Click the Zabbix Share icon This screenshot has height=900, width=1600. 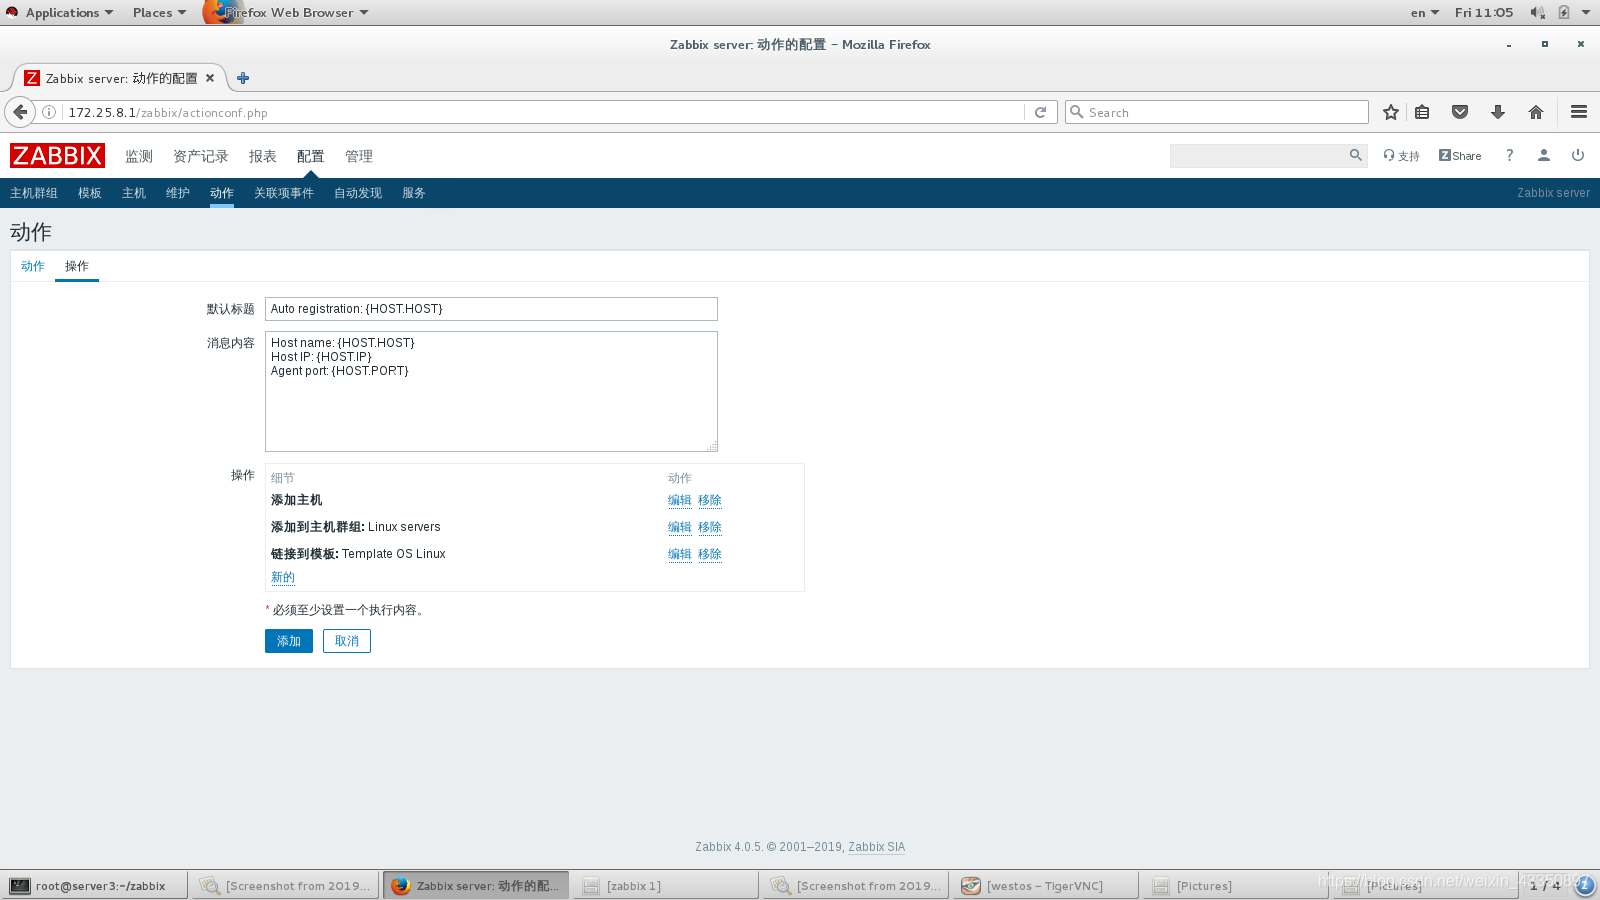pyautogui.click(x=1460, y=156)
